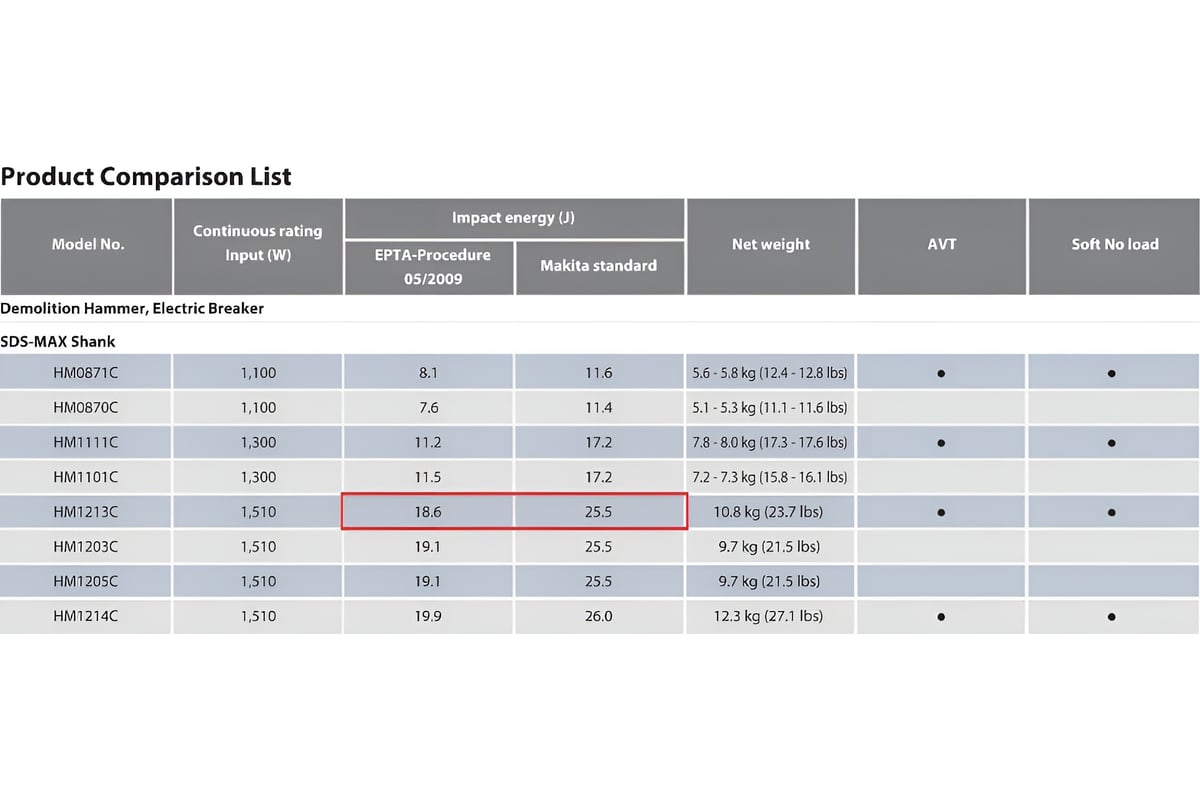Click the 25.5 Makita standard value for HM1213C

click(x=599, y=512)
